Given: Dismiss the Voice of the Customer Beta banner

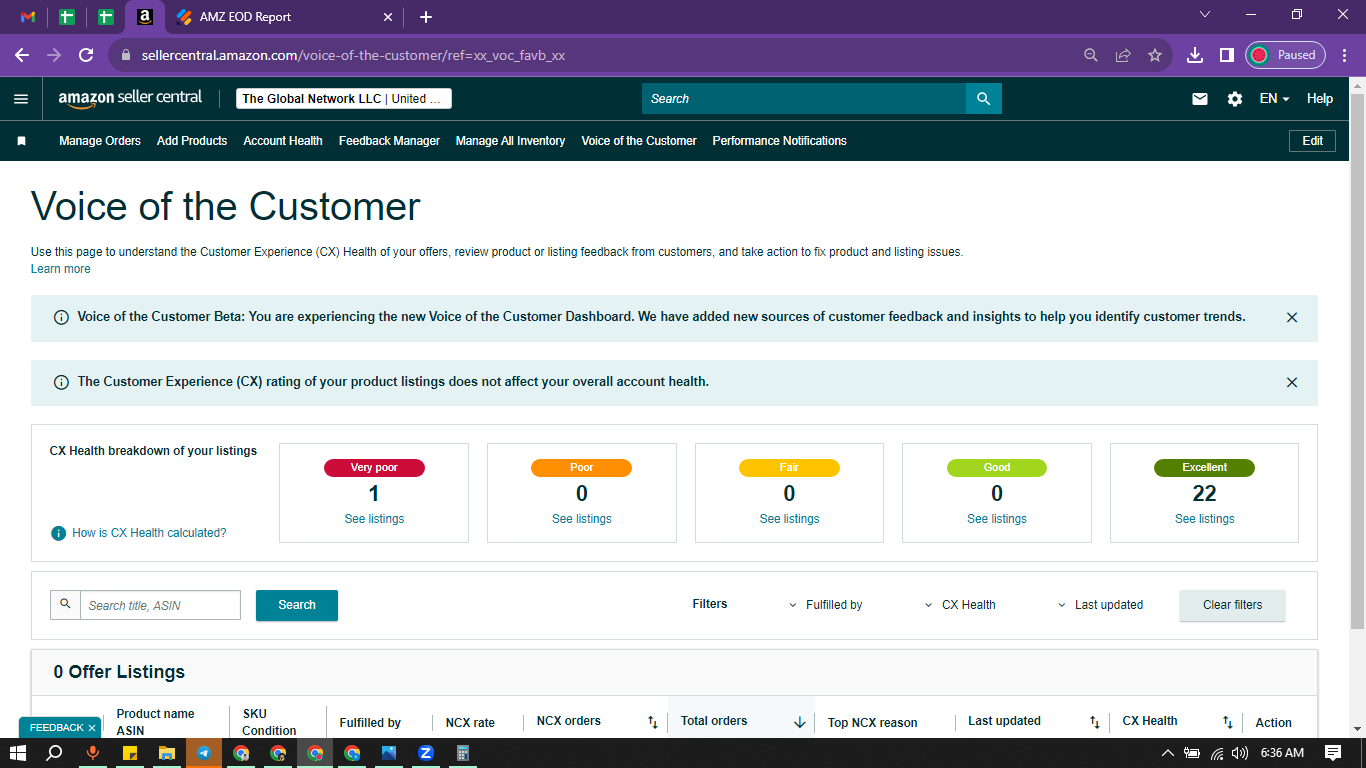Looking at the screenshot, I should click(1292, 318).
